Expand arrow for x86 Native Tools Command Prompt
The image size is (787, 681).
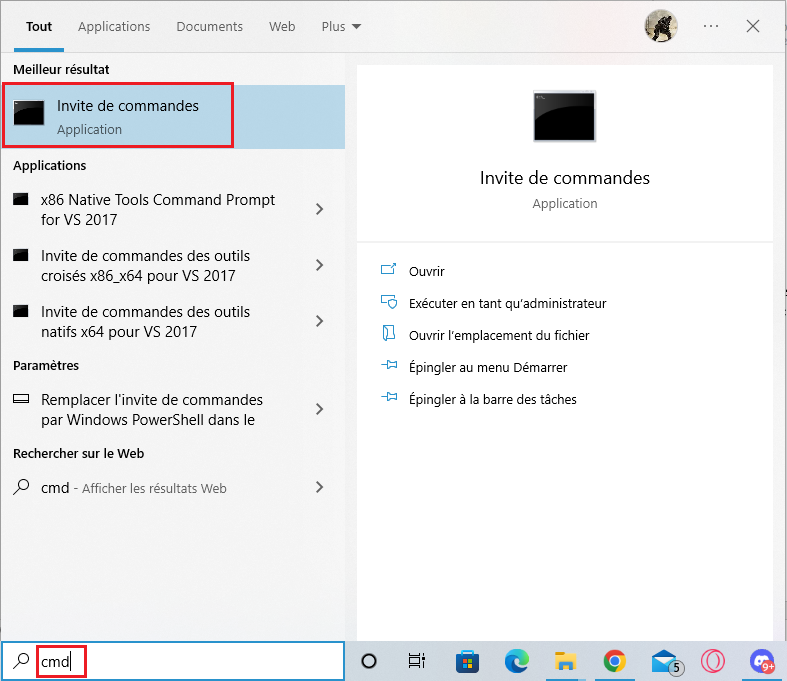click(319, 209)
